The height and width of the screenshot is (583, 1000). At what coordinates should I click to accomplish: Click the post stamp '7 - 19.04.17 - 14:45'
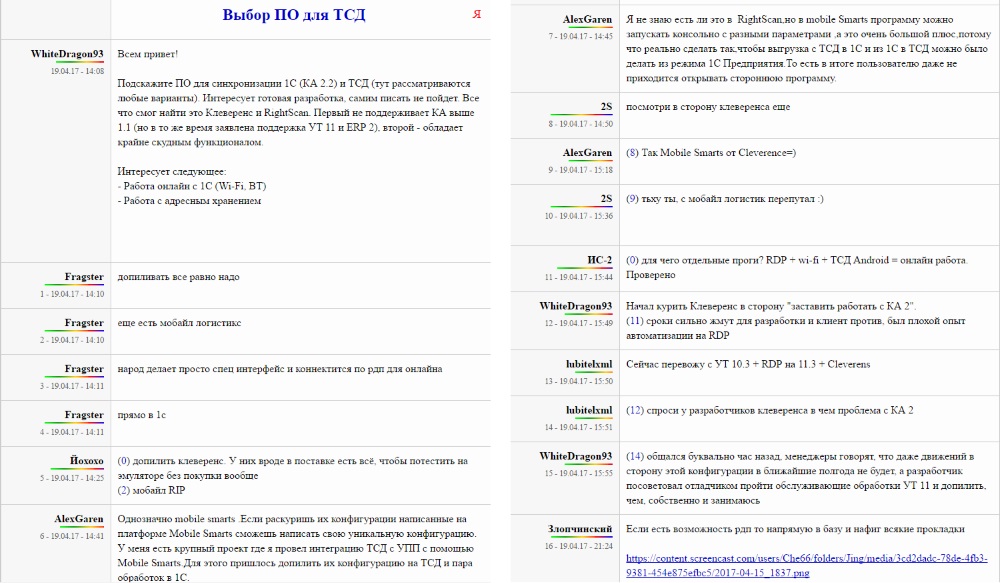[581, 36]
